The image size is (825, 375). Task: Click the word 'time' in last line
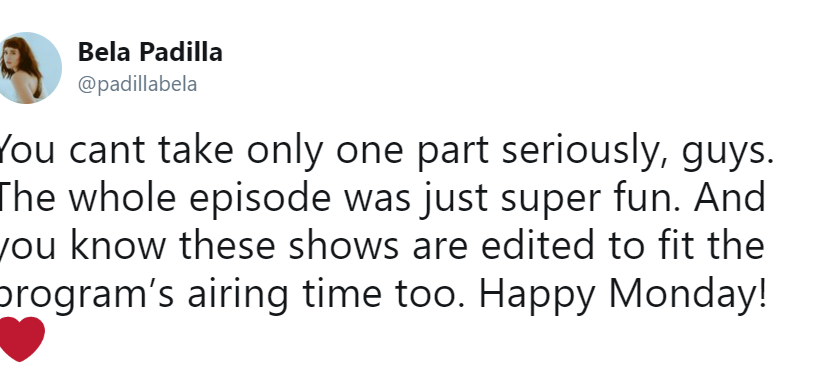(x=342, y=294)
